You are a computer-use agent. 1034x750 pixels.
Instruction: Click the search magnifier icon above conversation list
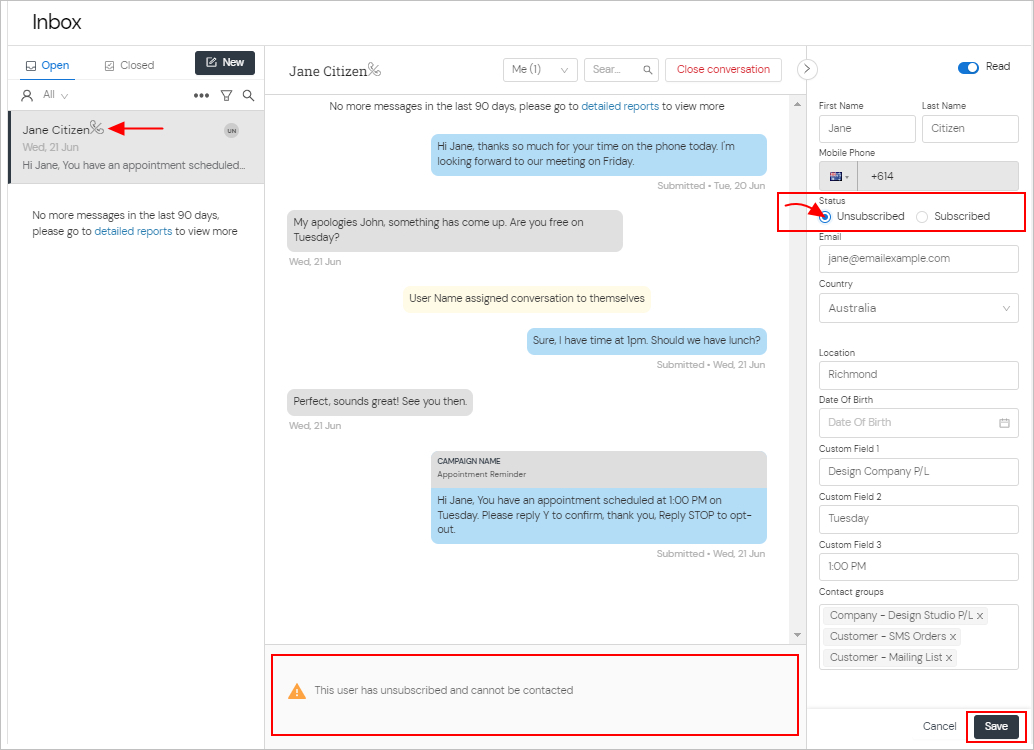tap(248, 96)
